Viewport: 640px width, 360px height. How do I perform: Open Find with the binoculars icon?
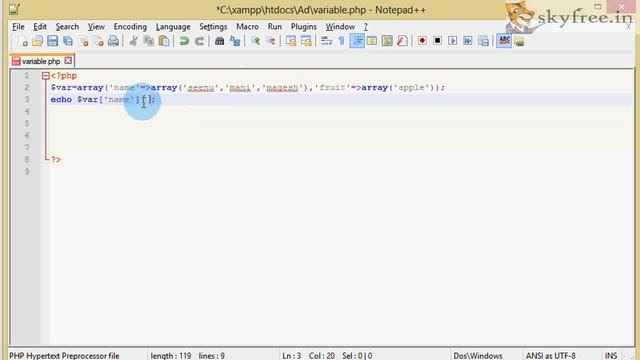pos(220,41)
